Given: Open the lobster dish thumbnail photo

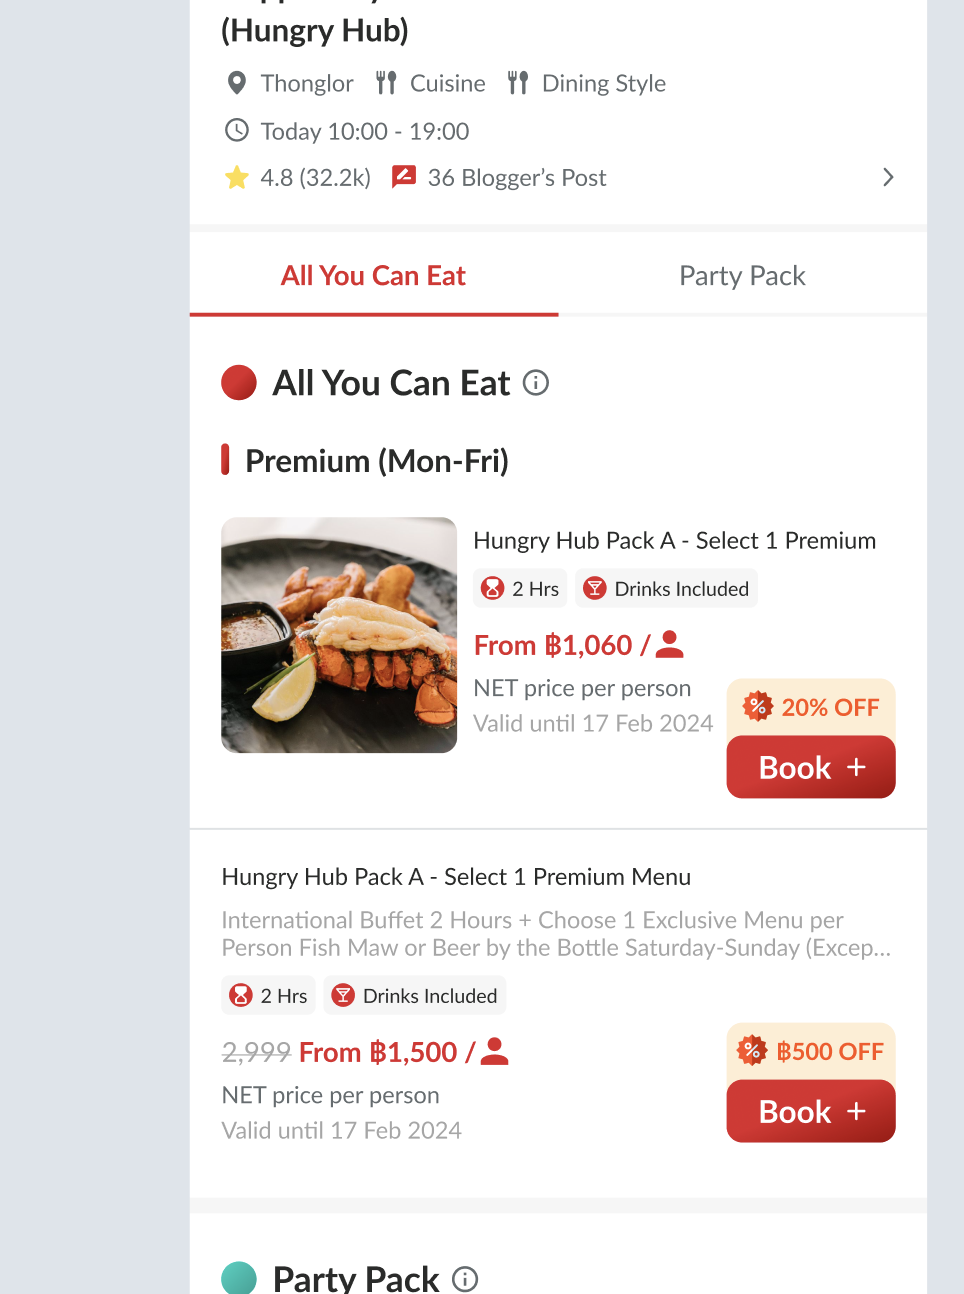Looking at the screenshot, I should (339, 635).
